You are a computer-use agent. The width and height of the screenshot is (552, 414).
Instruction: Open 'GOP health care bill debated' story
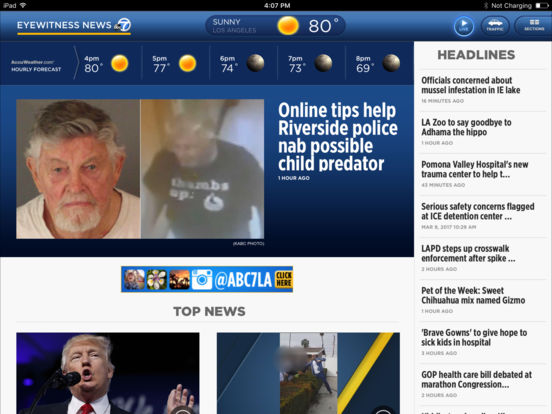point(476,380)
